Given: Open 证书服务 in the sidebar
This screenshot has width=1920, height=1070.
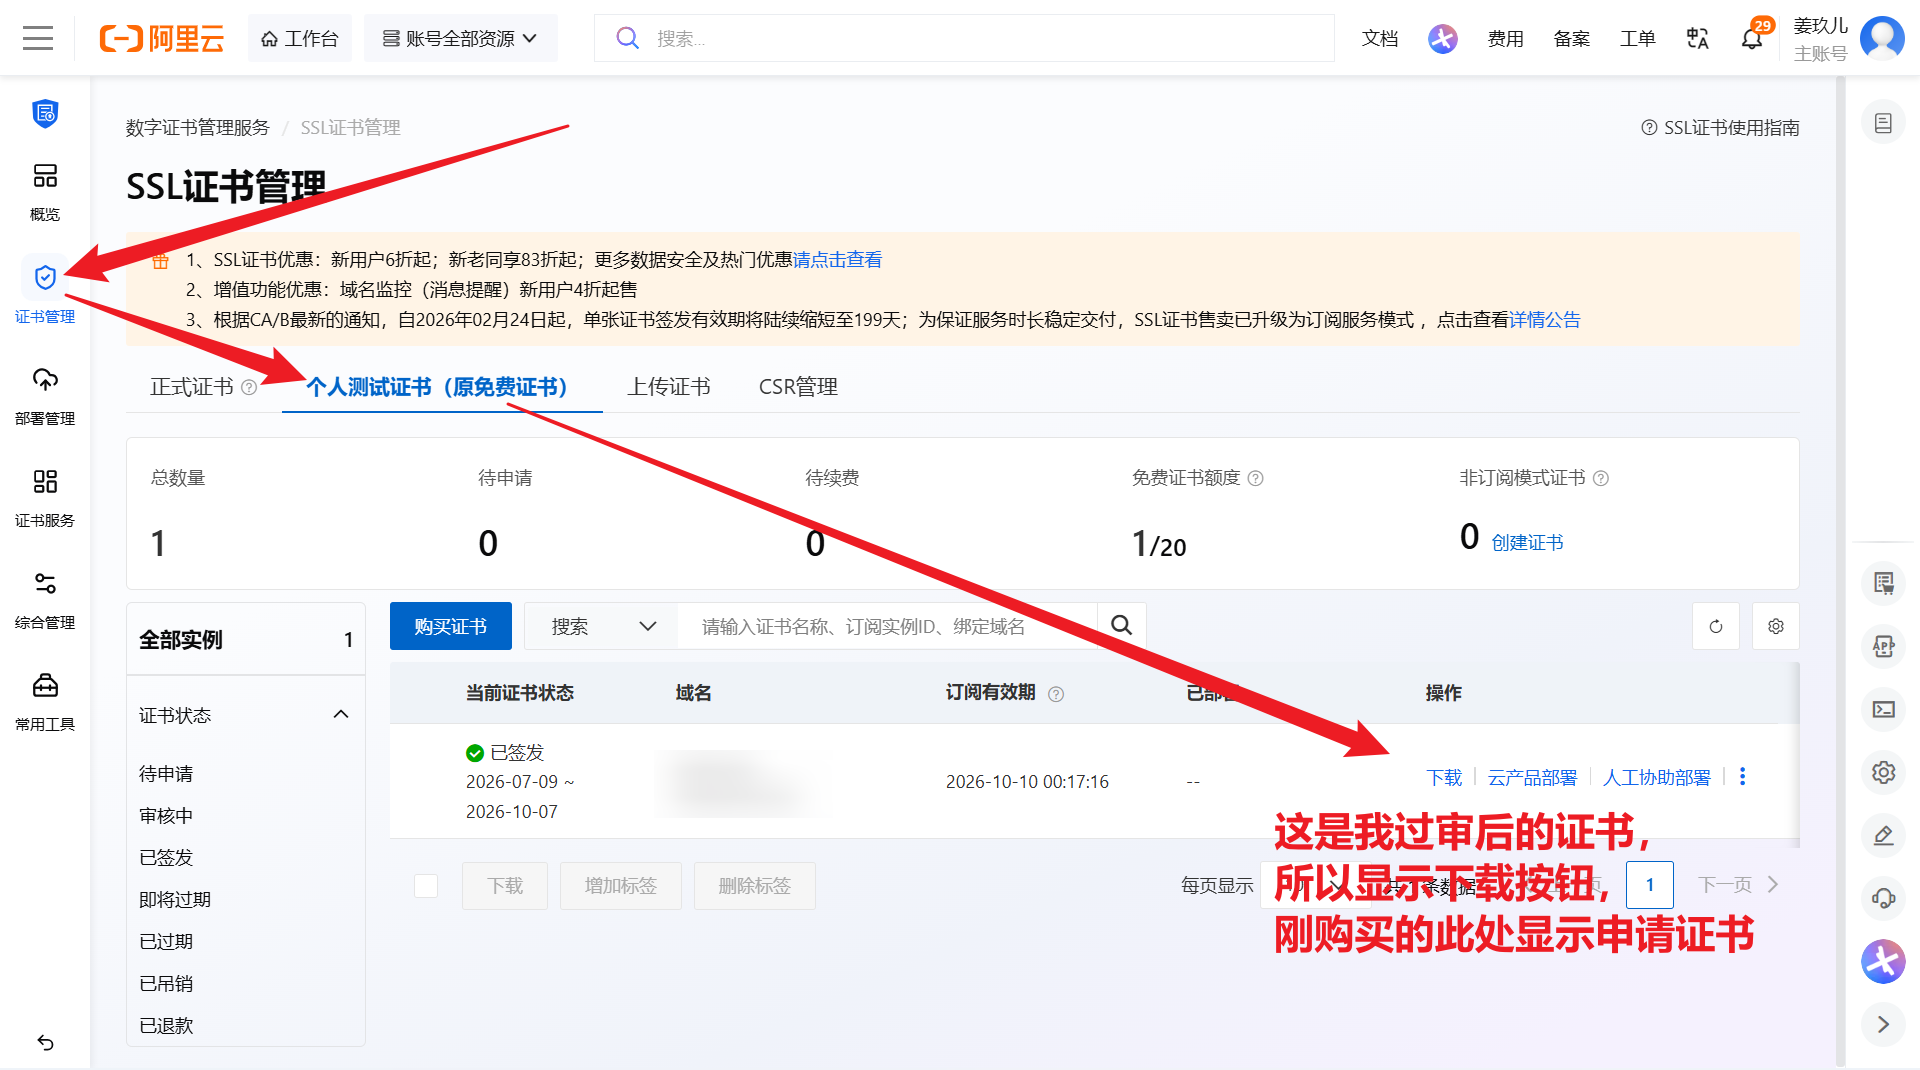Looking at the screenshot, I should coord(45,498).
